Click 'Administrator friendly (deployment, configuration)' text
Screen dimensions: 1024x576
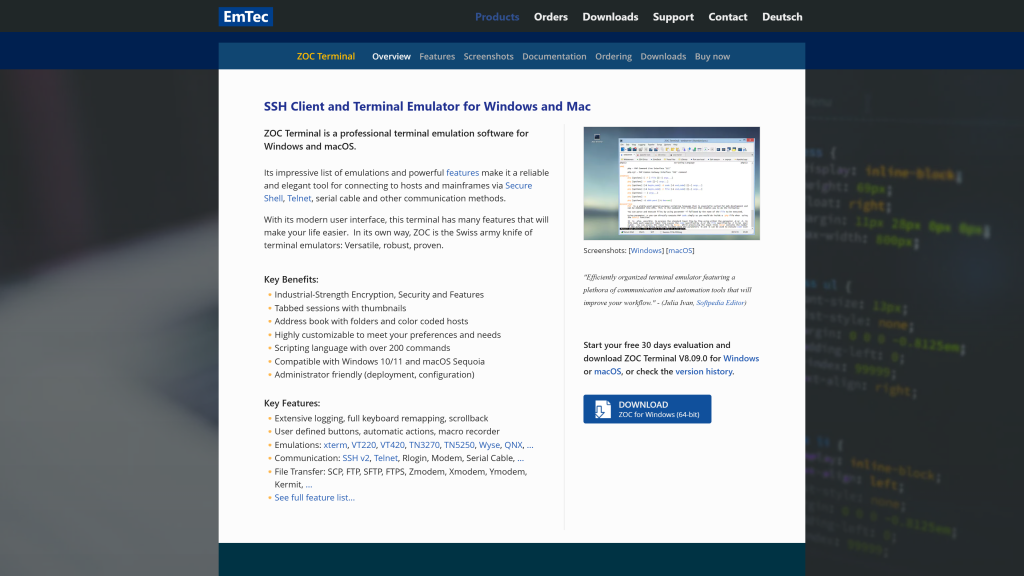point(374,375)
